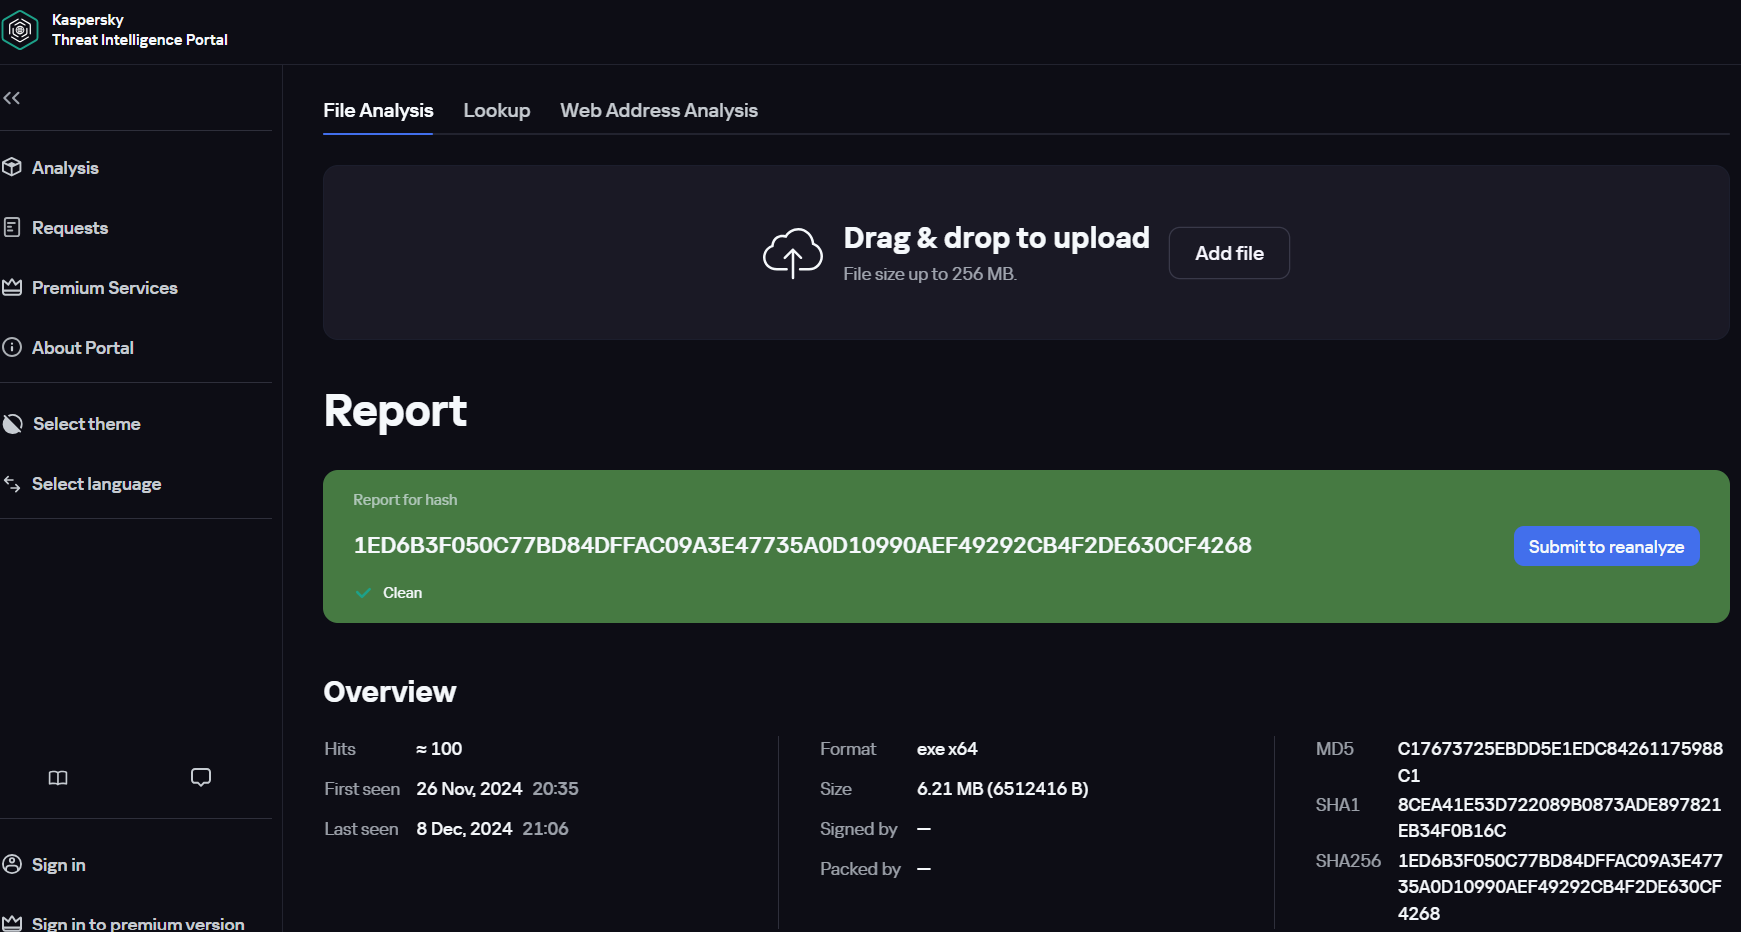The height and width of the screenshot is (932, 1741).
Task: Open the documentation book icon
Action: [58, 778]
